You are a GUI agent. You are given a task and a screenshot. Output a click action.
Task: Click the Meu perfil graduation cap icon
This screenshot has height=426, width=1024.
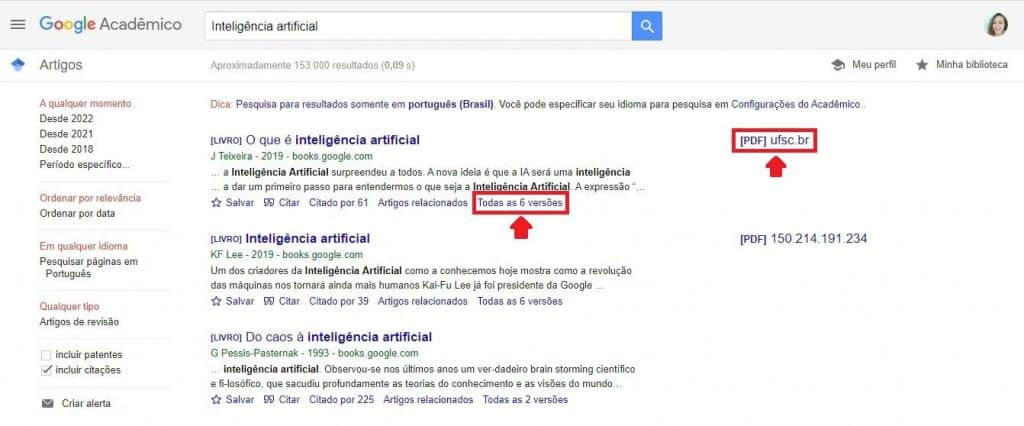click(838, 65)
